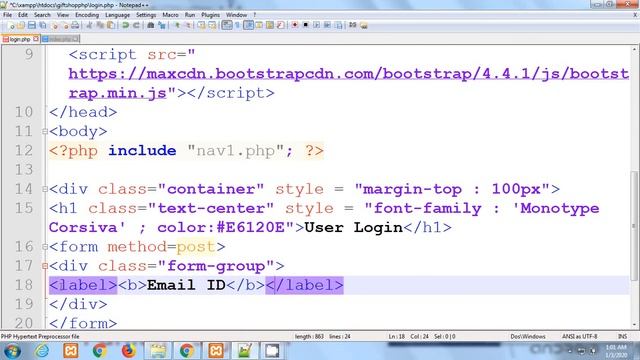Open the Run menu
This screenshot has height=360, width=640.
[x=190, y=15]
